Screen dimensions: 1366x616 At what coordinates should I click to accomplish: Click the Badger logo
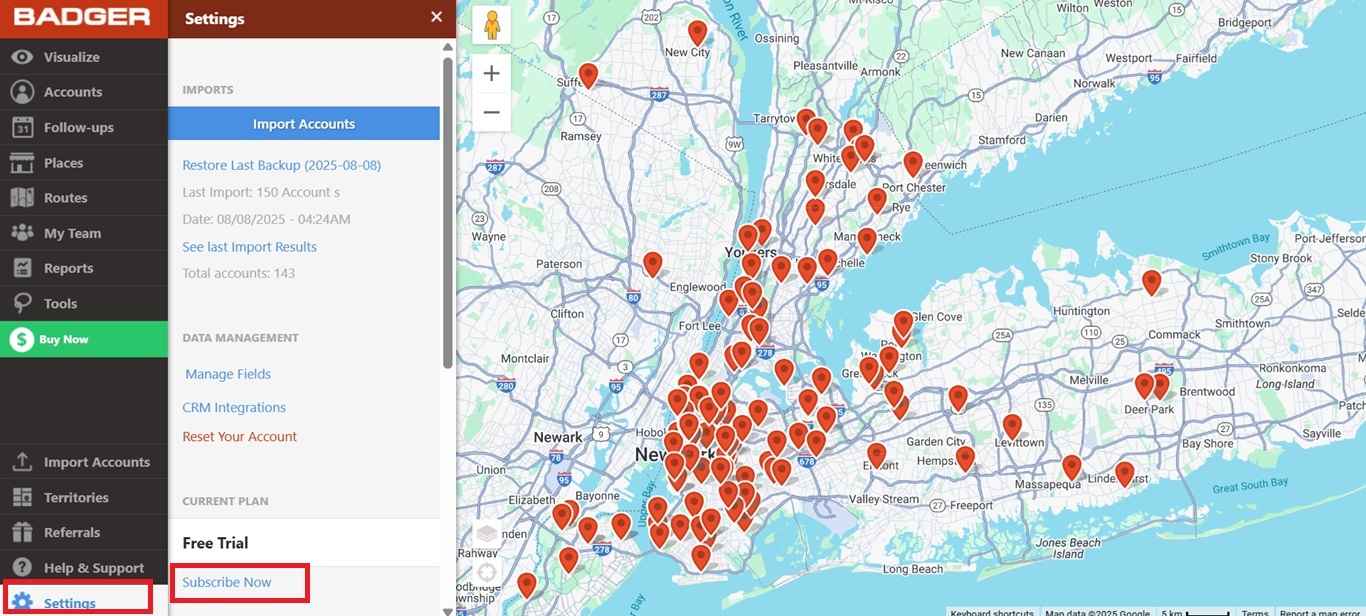82,18
